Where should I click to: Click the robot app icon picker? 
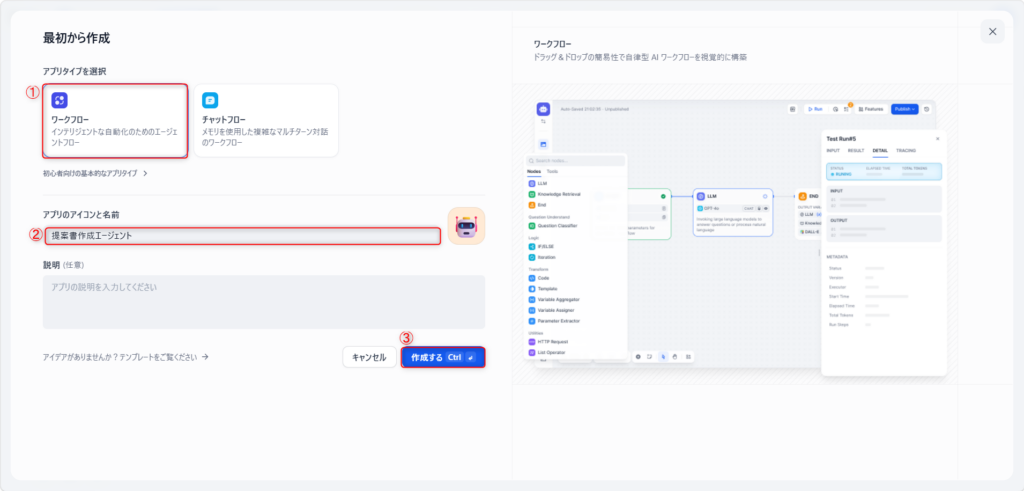pyautogui.click(x=466, y=227)
